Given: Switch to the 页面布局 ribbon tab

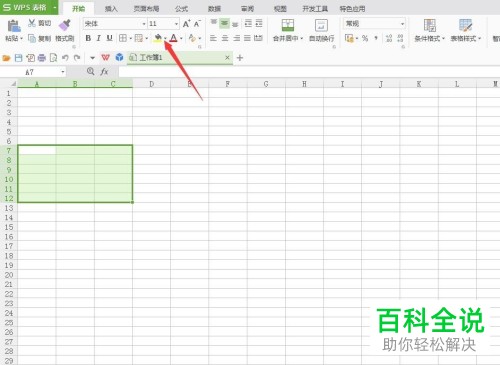Looking at the screenshot, I should [146, 9].
